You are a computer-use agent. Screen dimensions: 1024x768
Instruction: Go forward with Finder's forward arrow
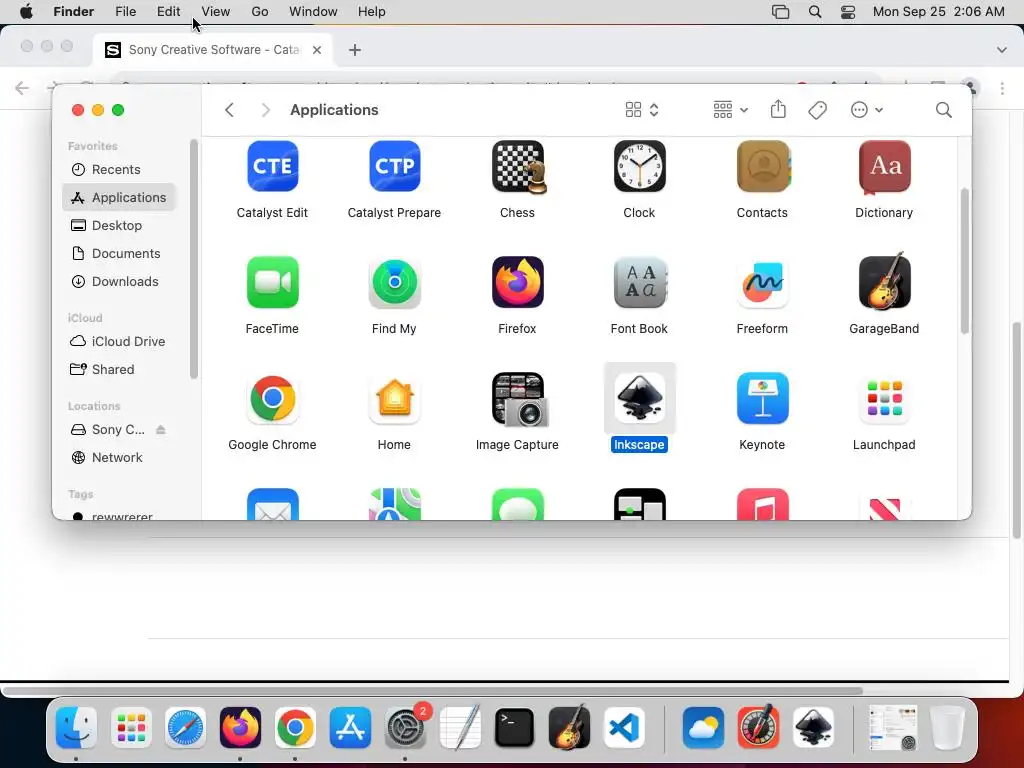click(x=265, y=110)
